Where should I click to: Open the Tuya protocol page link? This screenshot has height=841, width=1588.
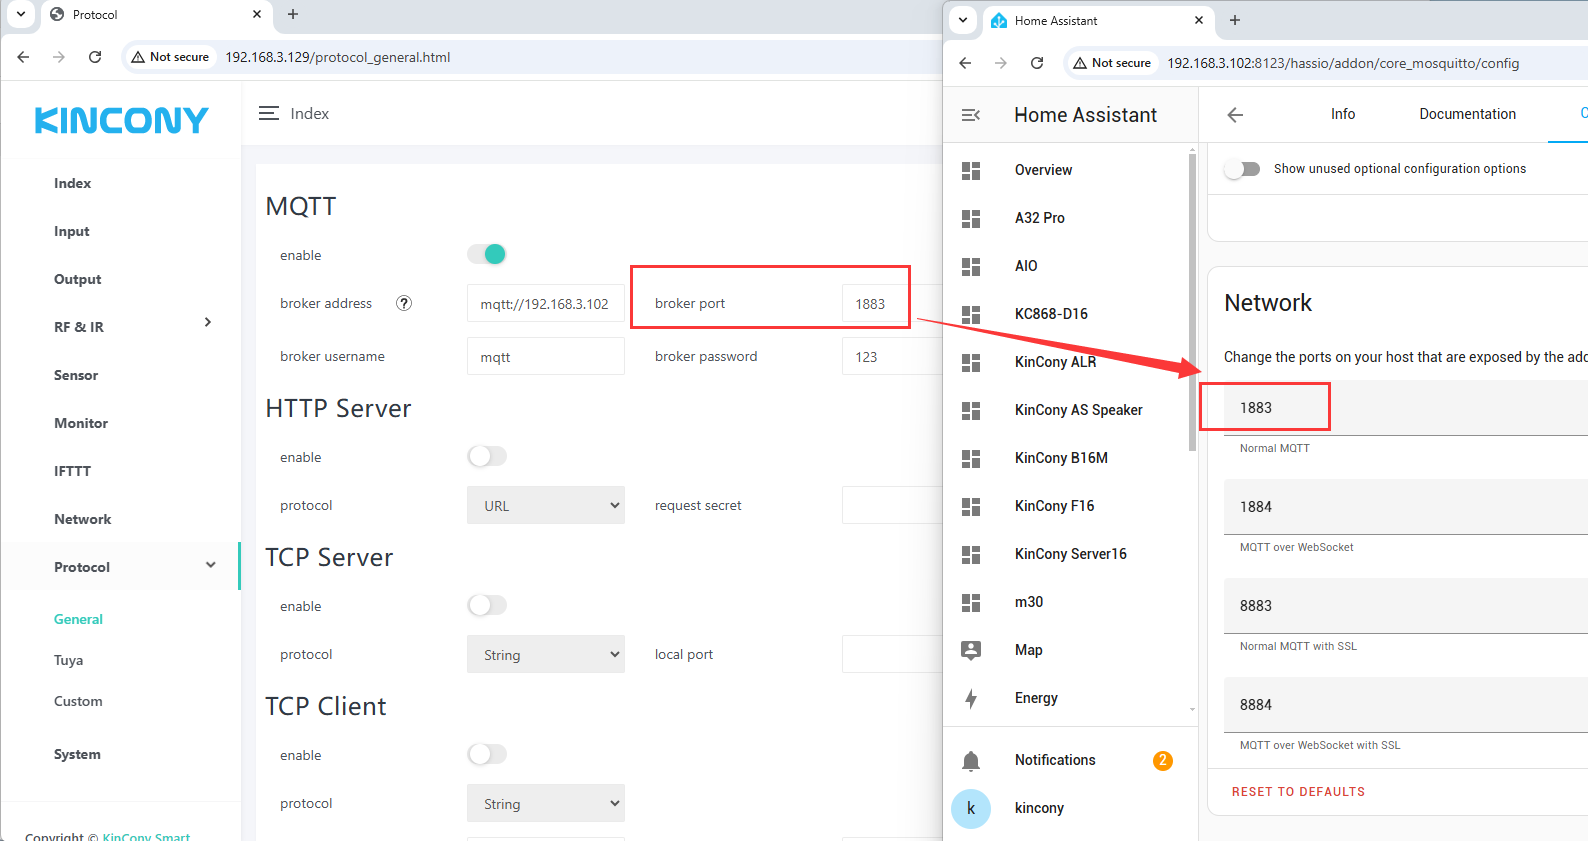[68, 660]
